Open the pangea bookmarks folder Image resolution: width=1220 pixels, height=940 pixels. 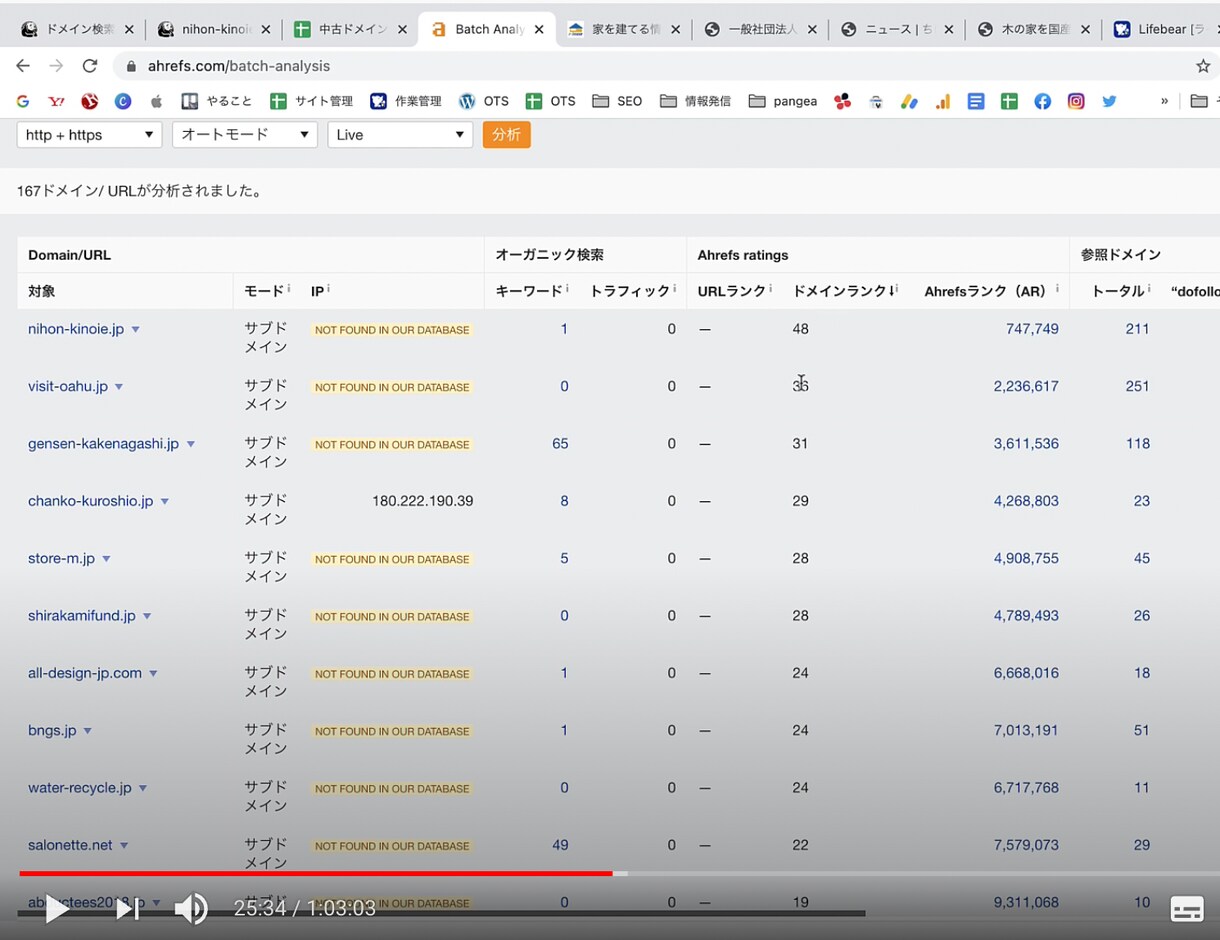(x=783, y=101)
